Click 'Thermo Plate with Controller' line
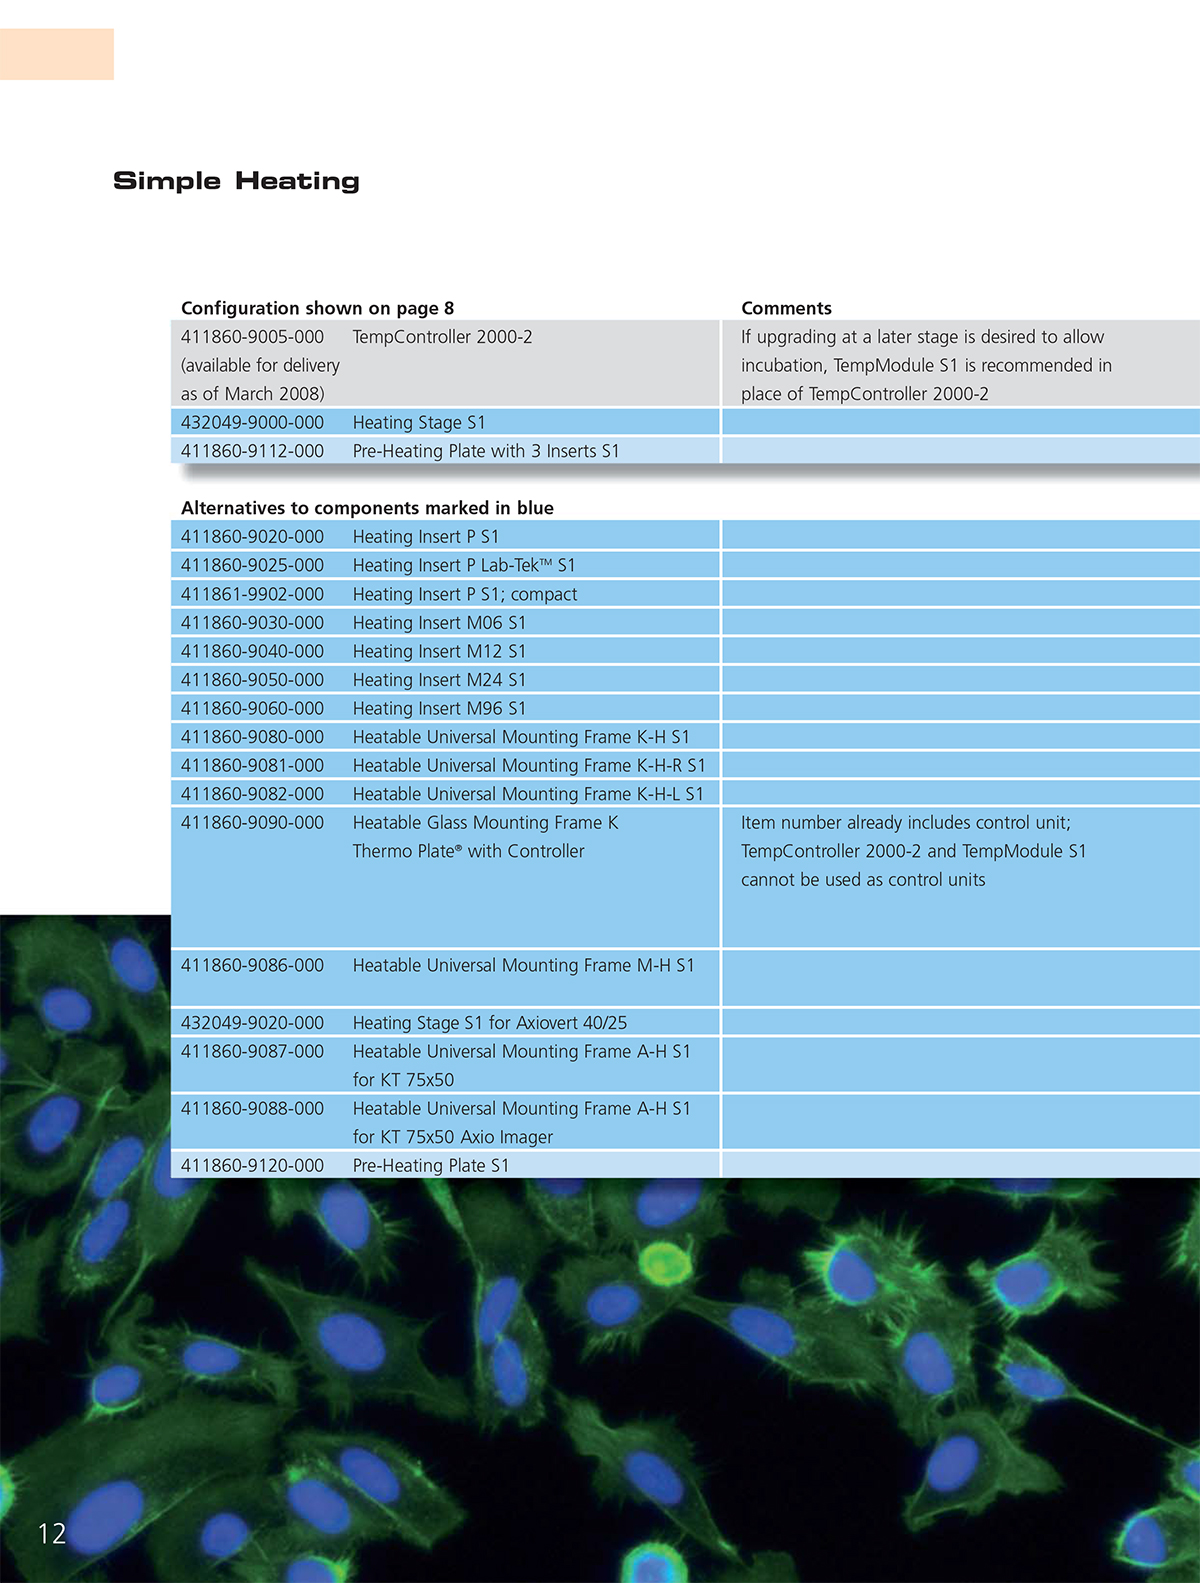This screenshot has width=1200, height=1583. click(x=469, y=851)
